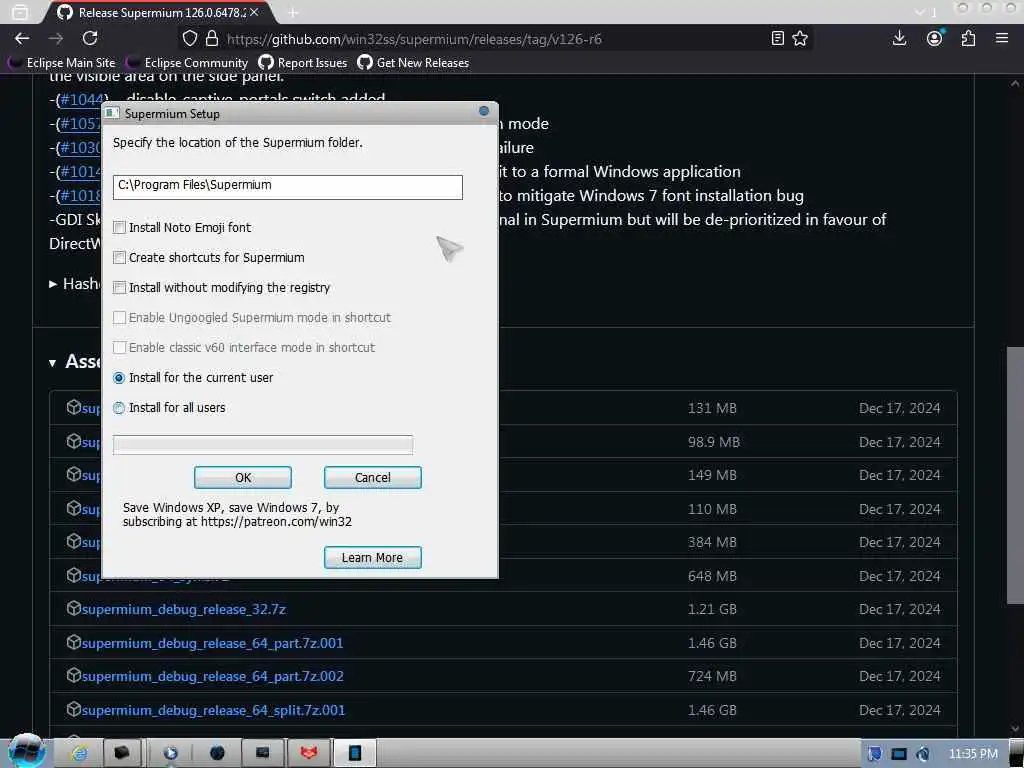Select Install for the current user
This screenshot has width=1024, height=768.
(x=119, y=377)
